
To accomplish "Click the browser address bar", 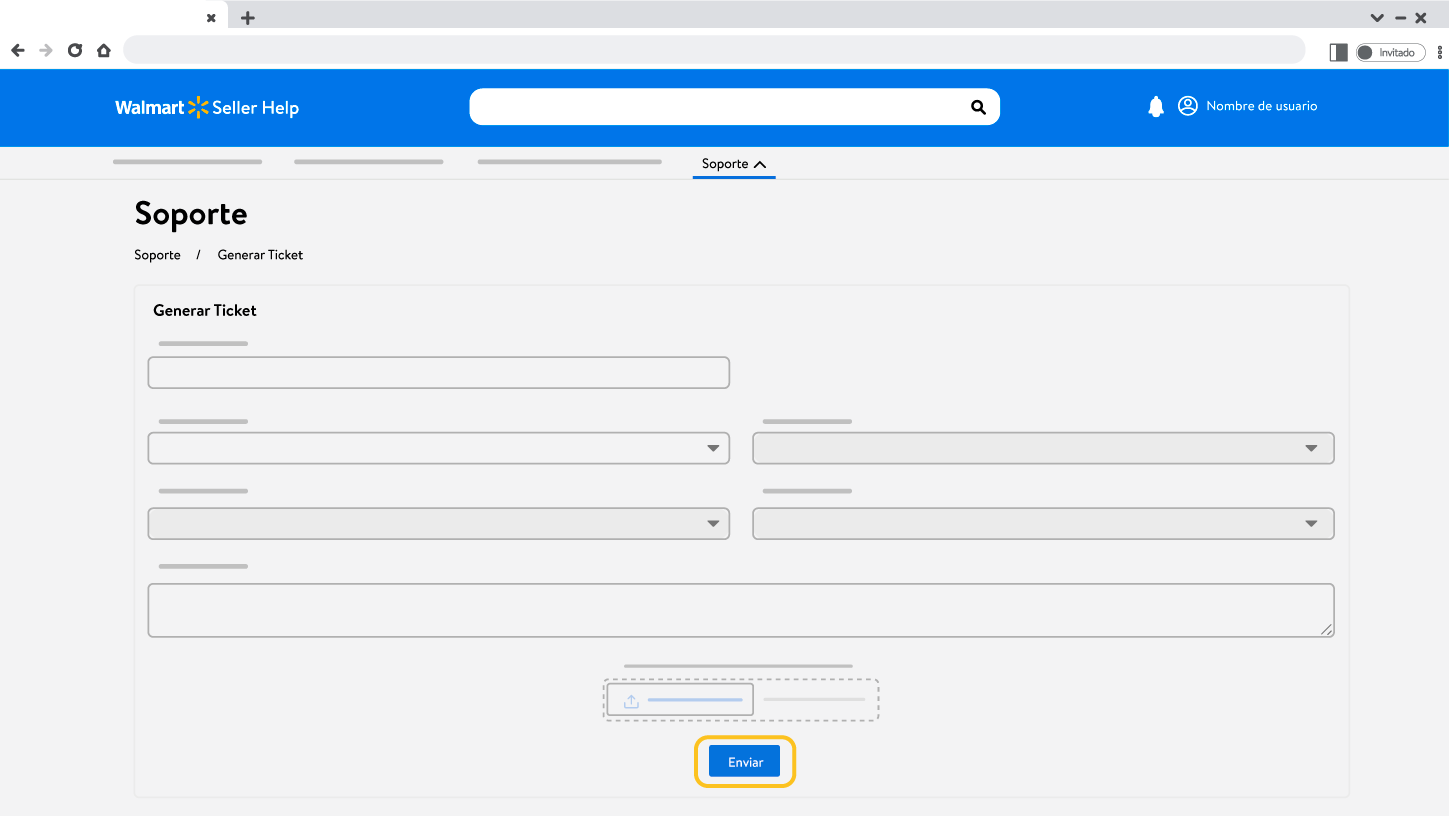I will 713,50.
